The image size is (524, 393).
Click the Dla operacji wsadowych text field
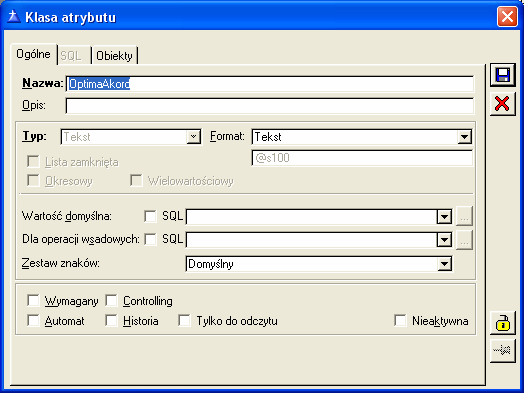coord(311,240)
